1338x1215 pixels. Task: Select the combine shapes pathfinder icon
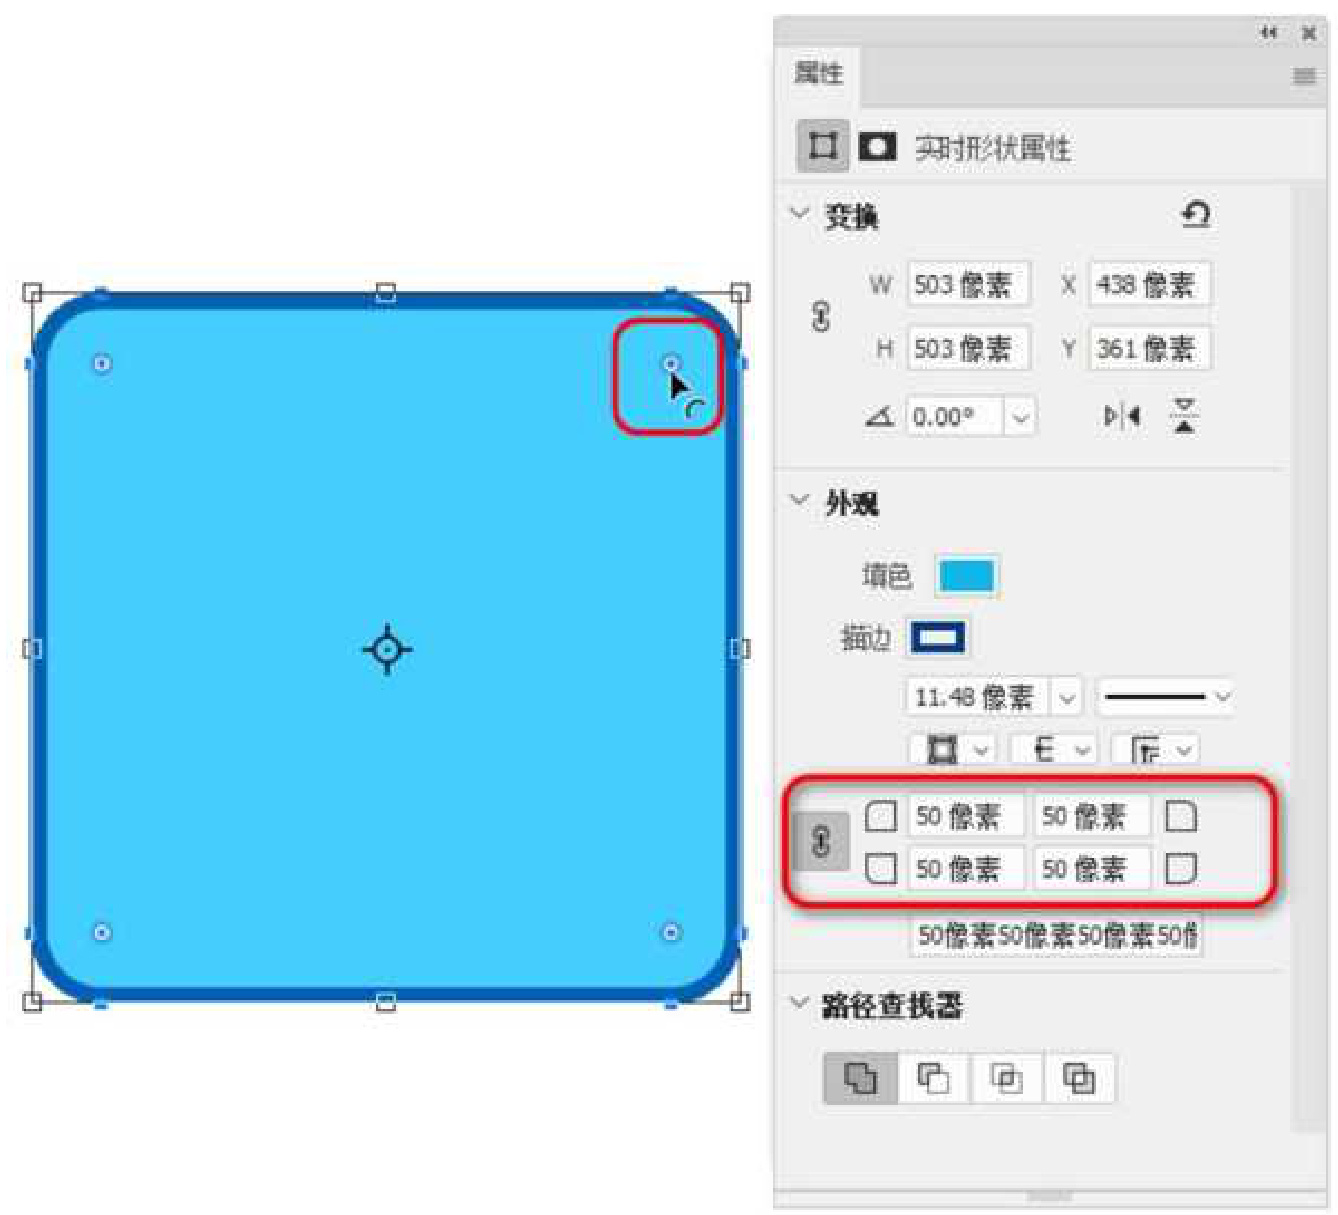coord(860,1078)
